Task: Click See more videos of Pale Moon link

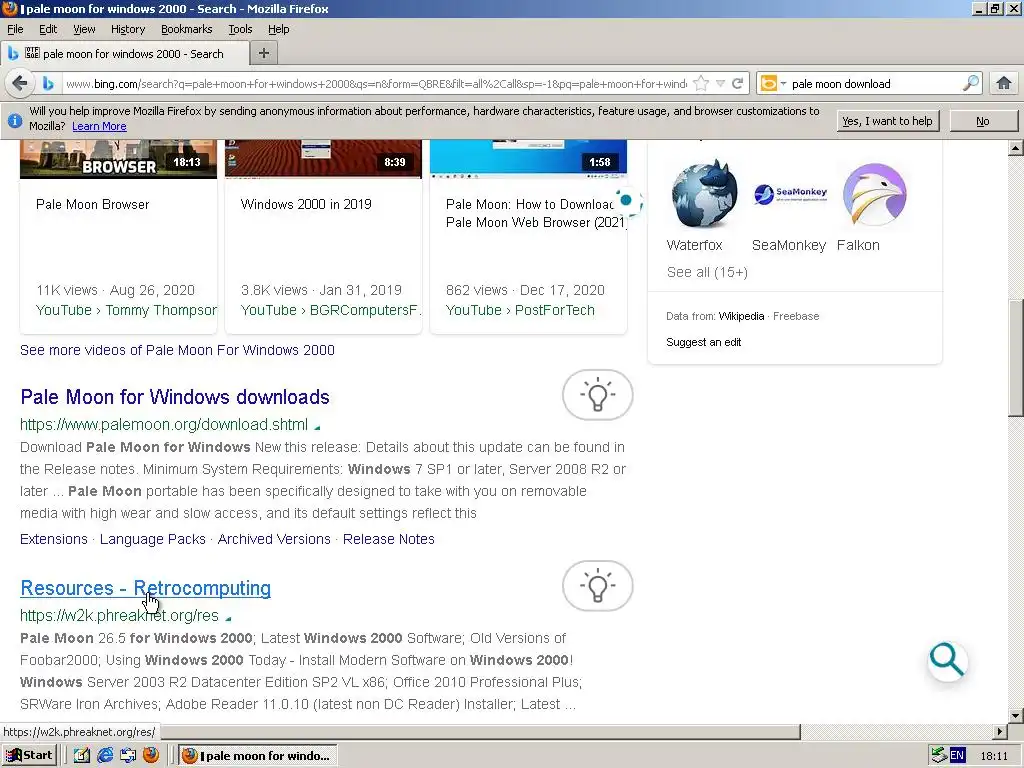Action: click(177, 350)
